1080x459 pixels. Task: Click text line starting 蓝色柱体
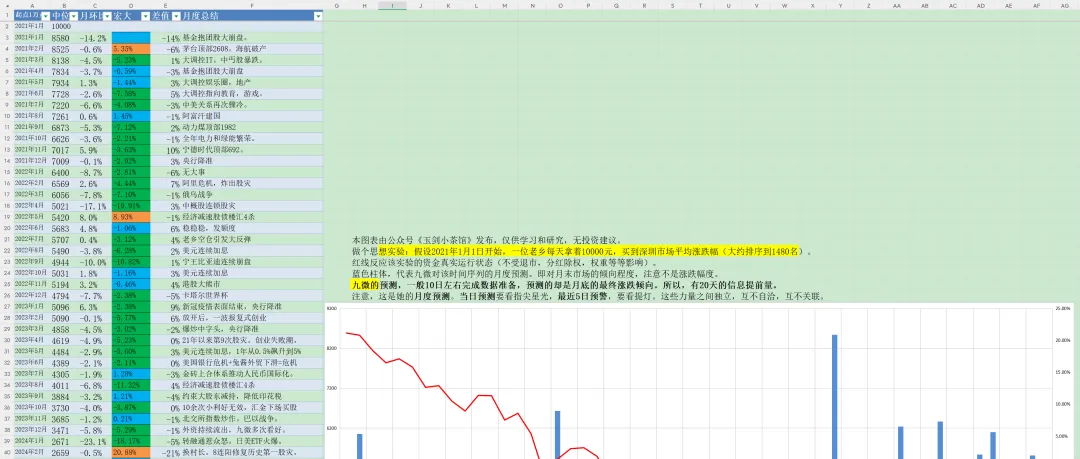click(536, 274)
